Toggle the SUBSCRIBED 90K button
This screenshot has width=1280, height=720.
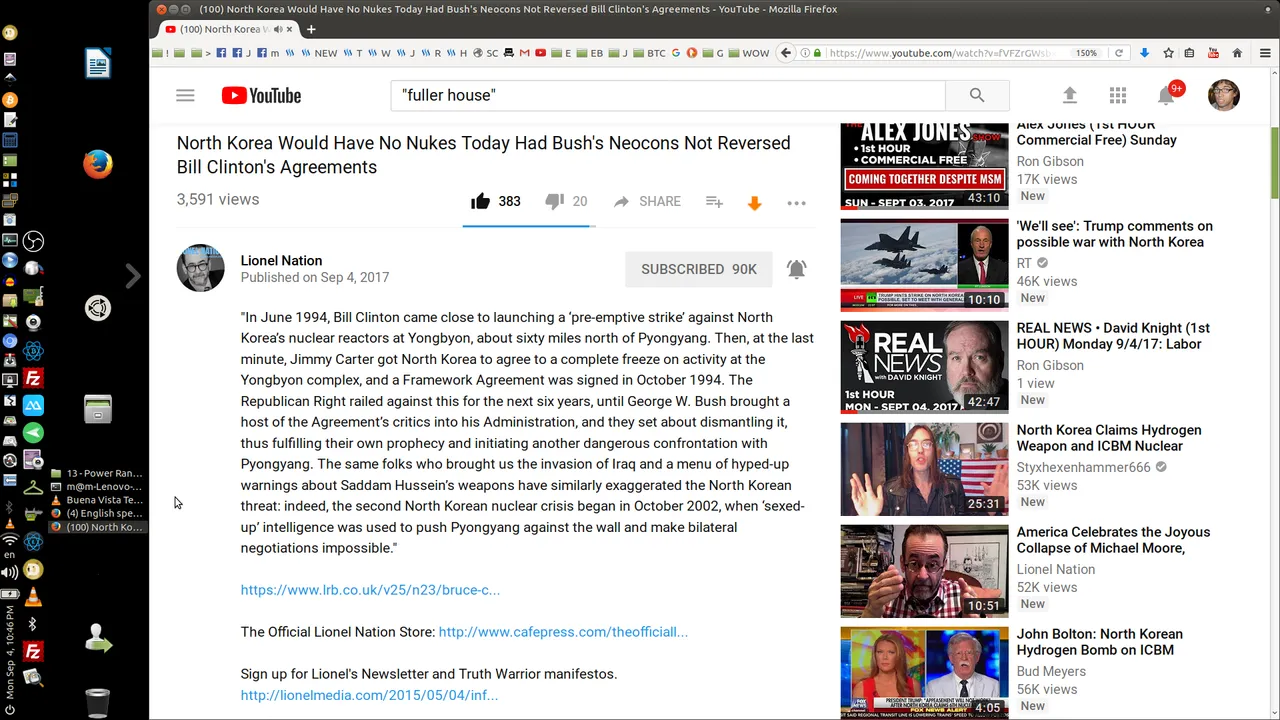tap(699, 269)
